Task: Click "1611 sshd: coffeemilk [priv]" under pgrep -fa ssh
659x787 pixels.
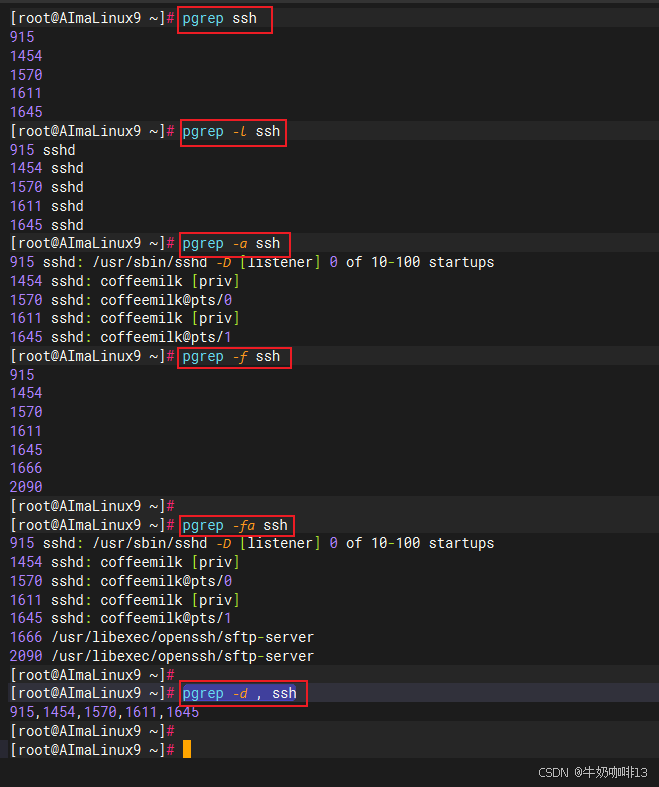Action: tap(125, 600)
